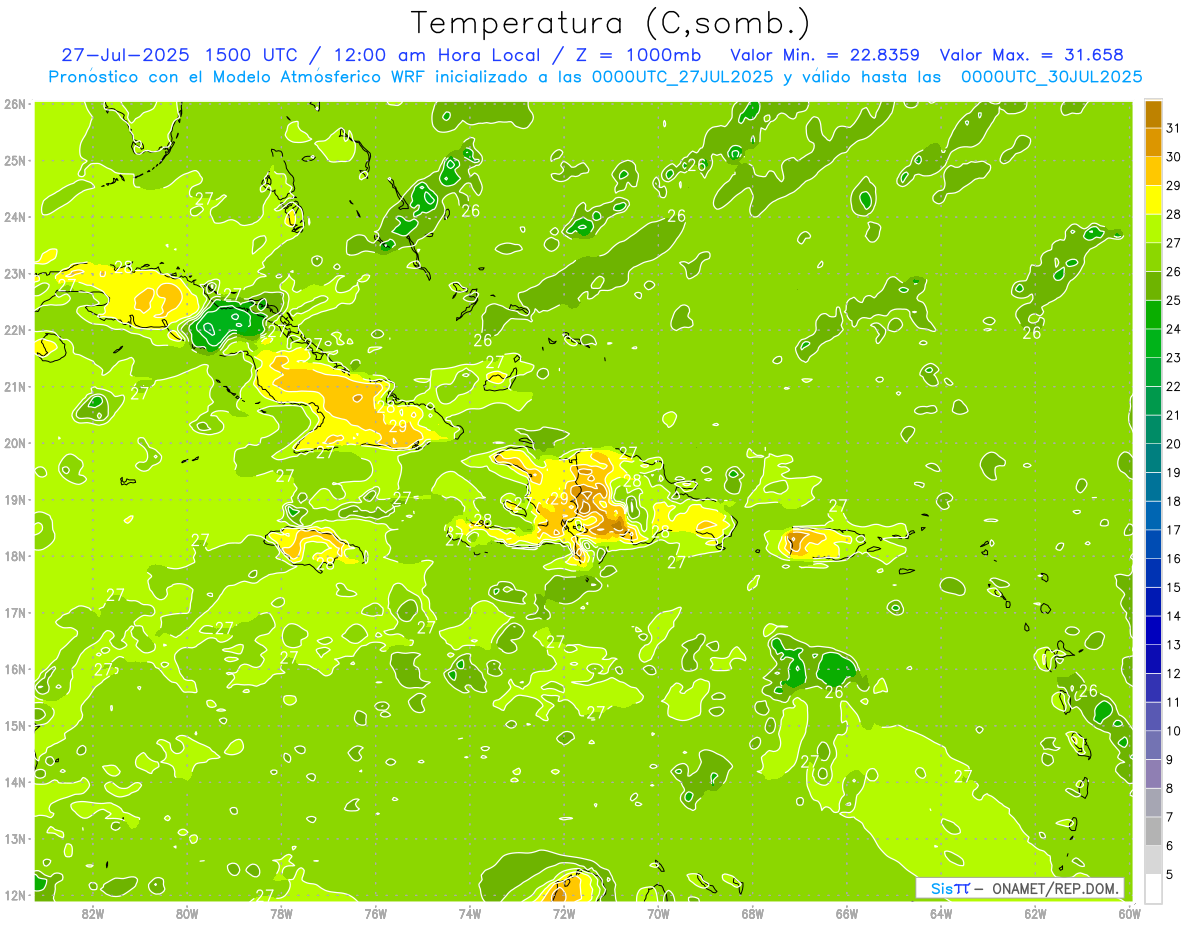
Task: Click the latitude axis label 25N
Action: click(x=14, y=160)
